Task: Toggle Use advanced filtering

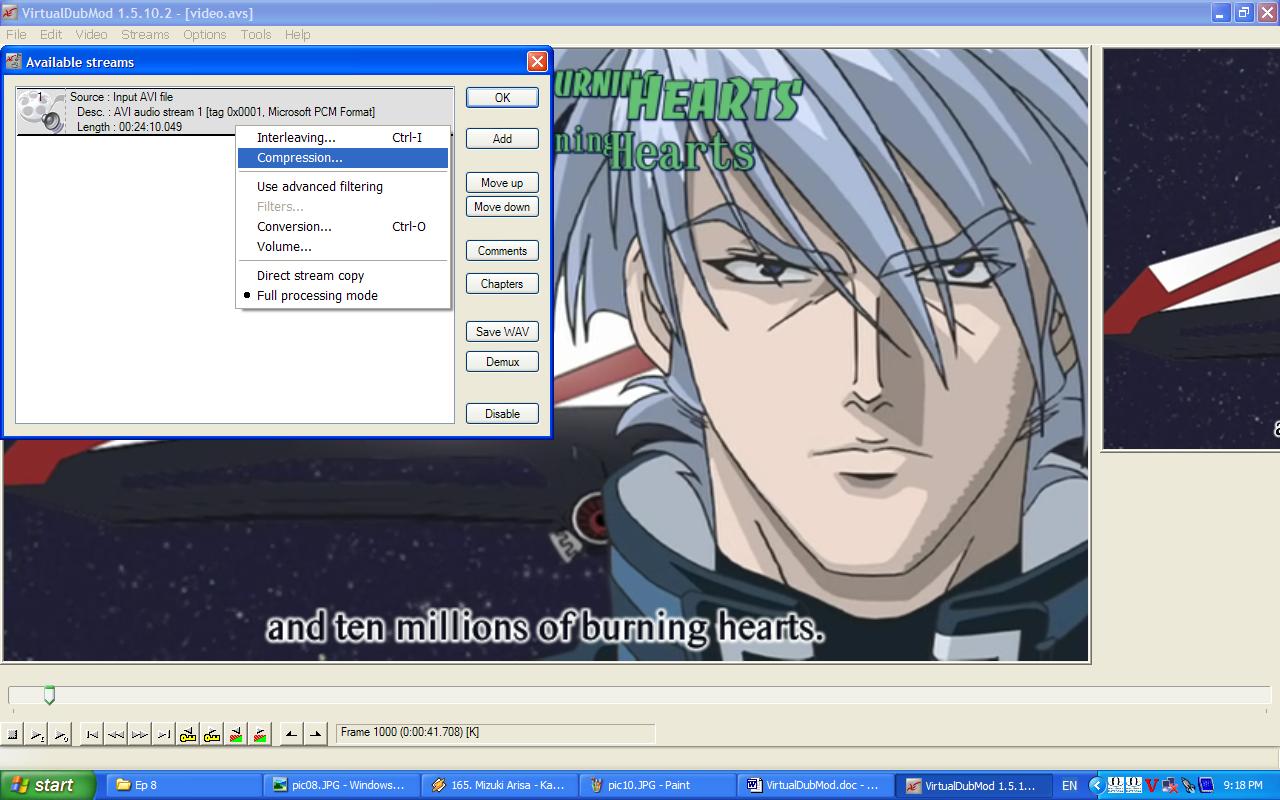Action: tap(342, 187)
